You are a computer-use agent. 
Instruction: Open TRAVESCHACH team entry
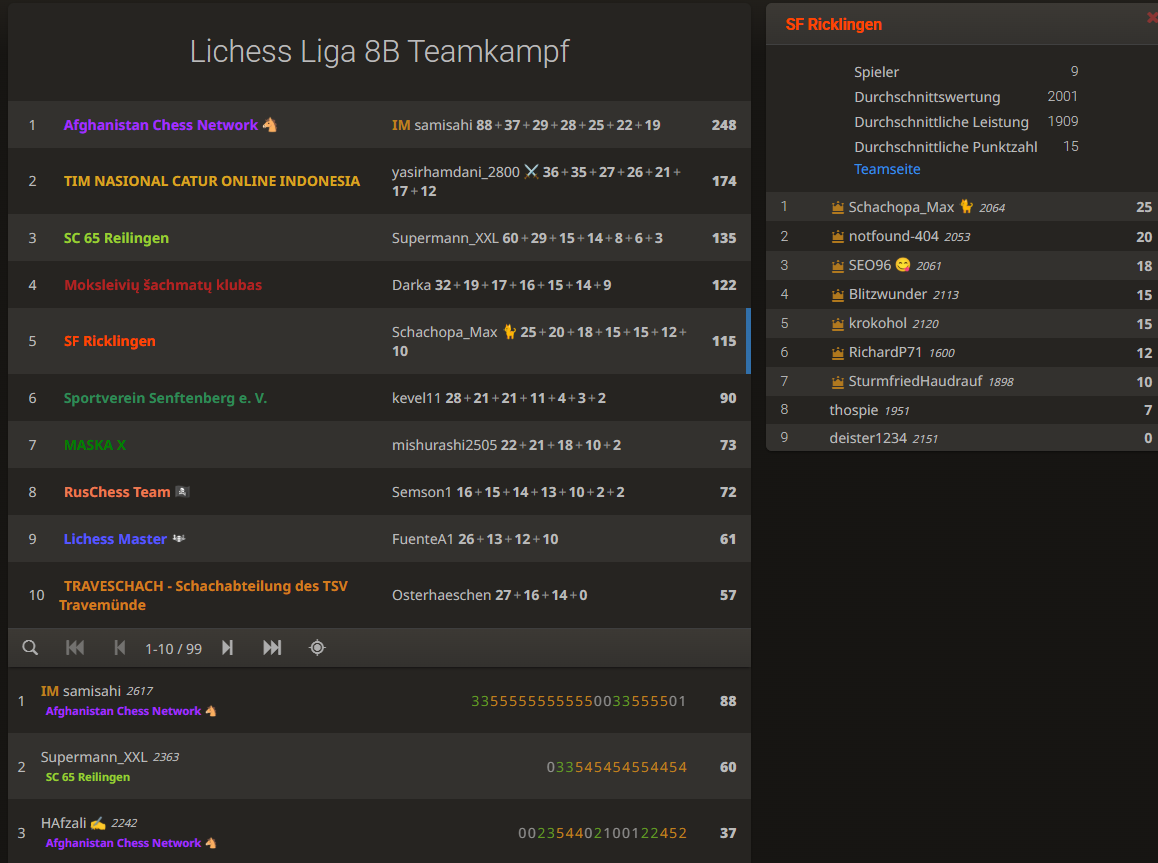coord(379,595)
